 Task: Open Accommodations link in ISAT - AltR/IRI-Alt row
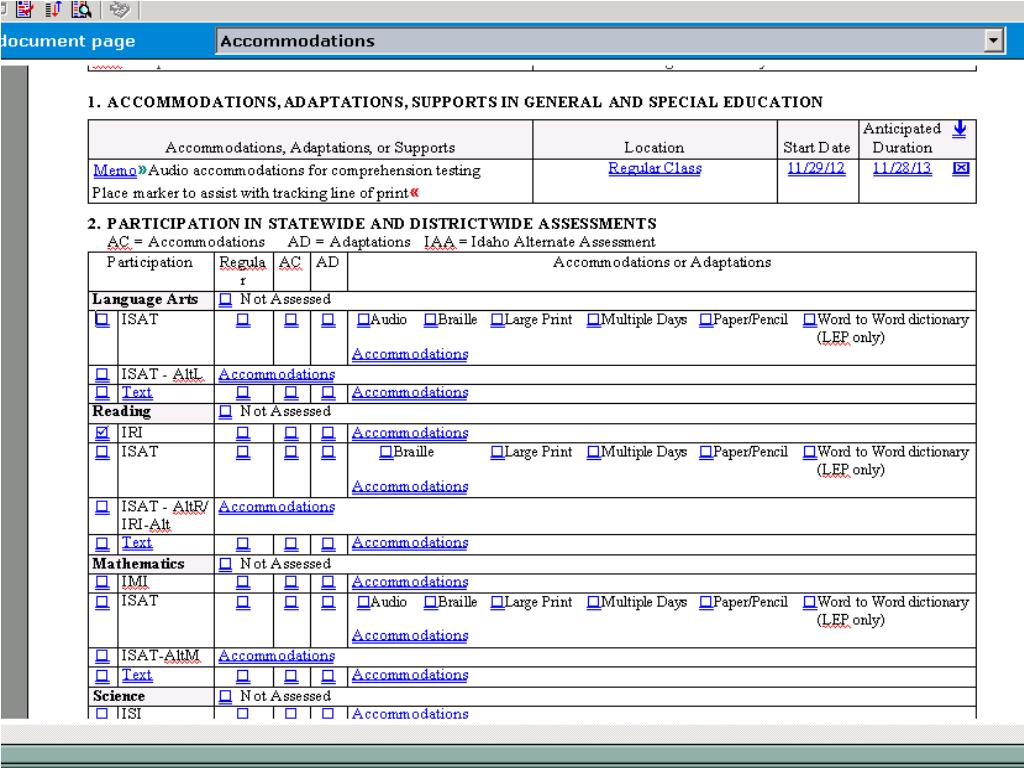tap(277, 507)
